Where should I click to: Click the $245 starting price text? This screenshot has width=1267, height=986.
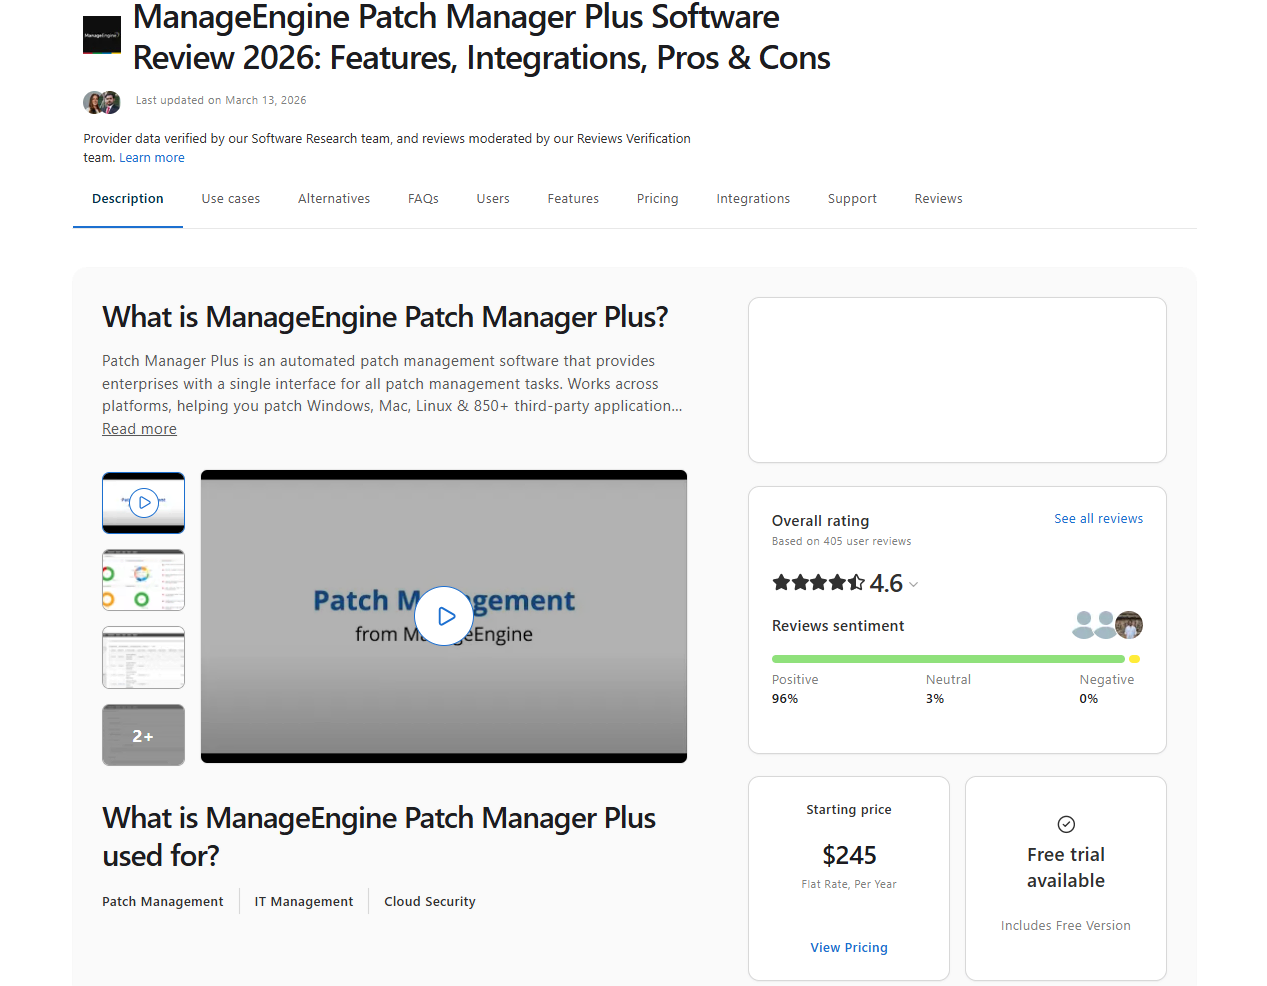[849, 855]
